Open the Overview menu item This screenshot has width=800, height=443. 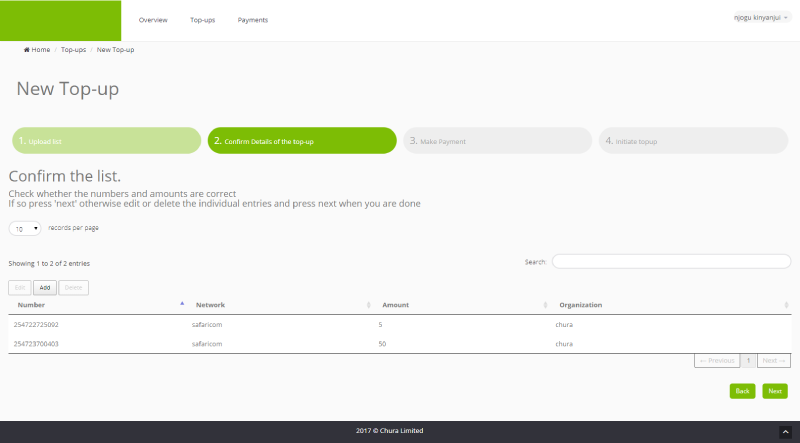(x=153, y=20)
